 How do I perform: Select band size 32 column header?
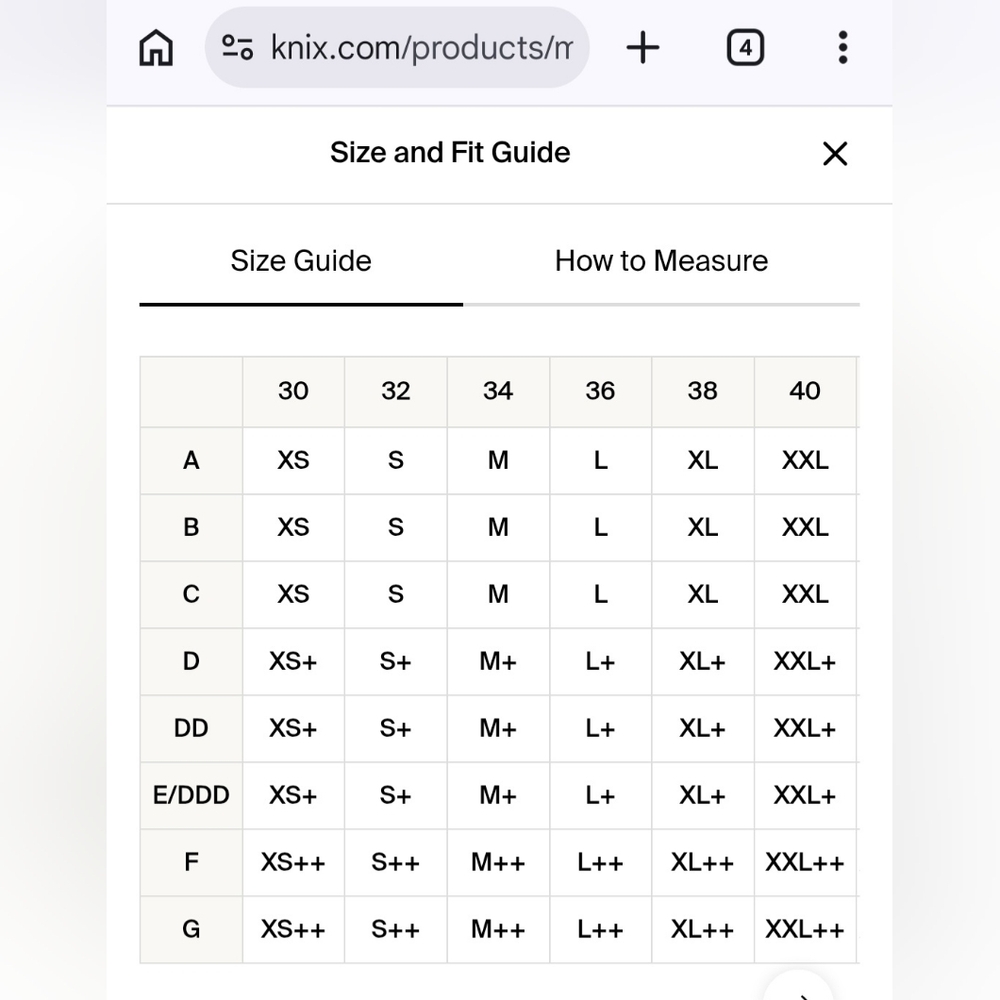click(x=396, y=392)
